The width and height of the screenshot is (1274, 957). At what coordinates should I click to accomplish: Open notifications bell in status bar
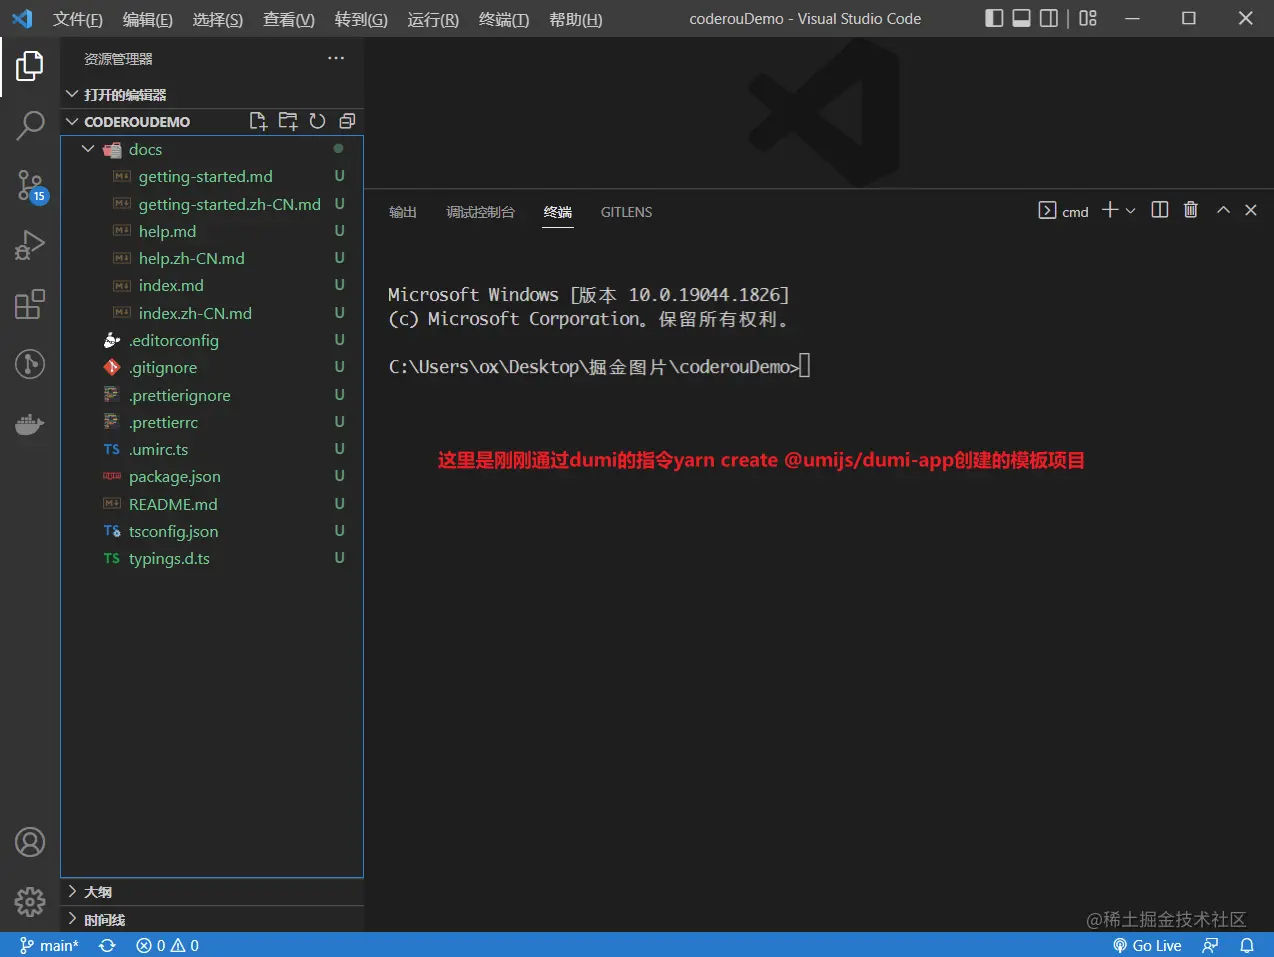(1247, 945)
